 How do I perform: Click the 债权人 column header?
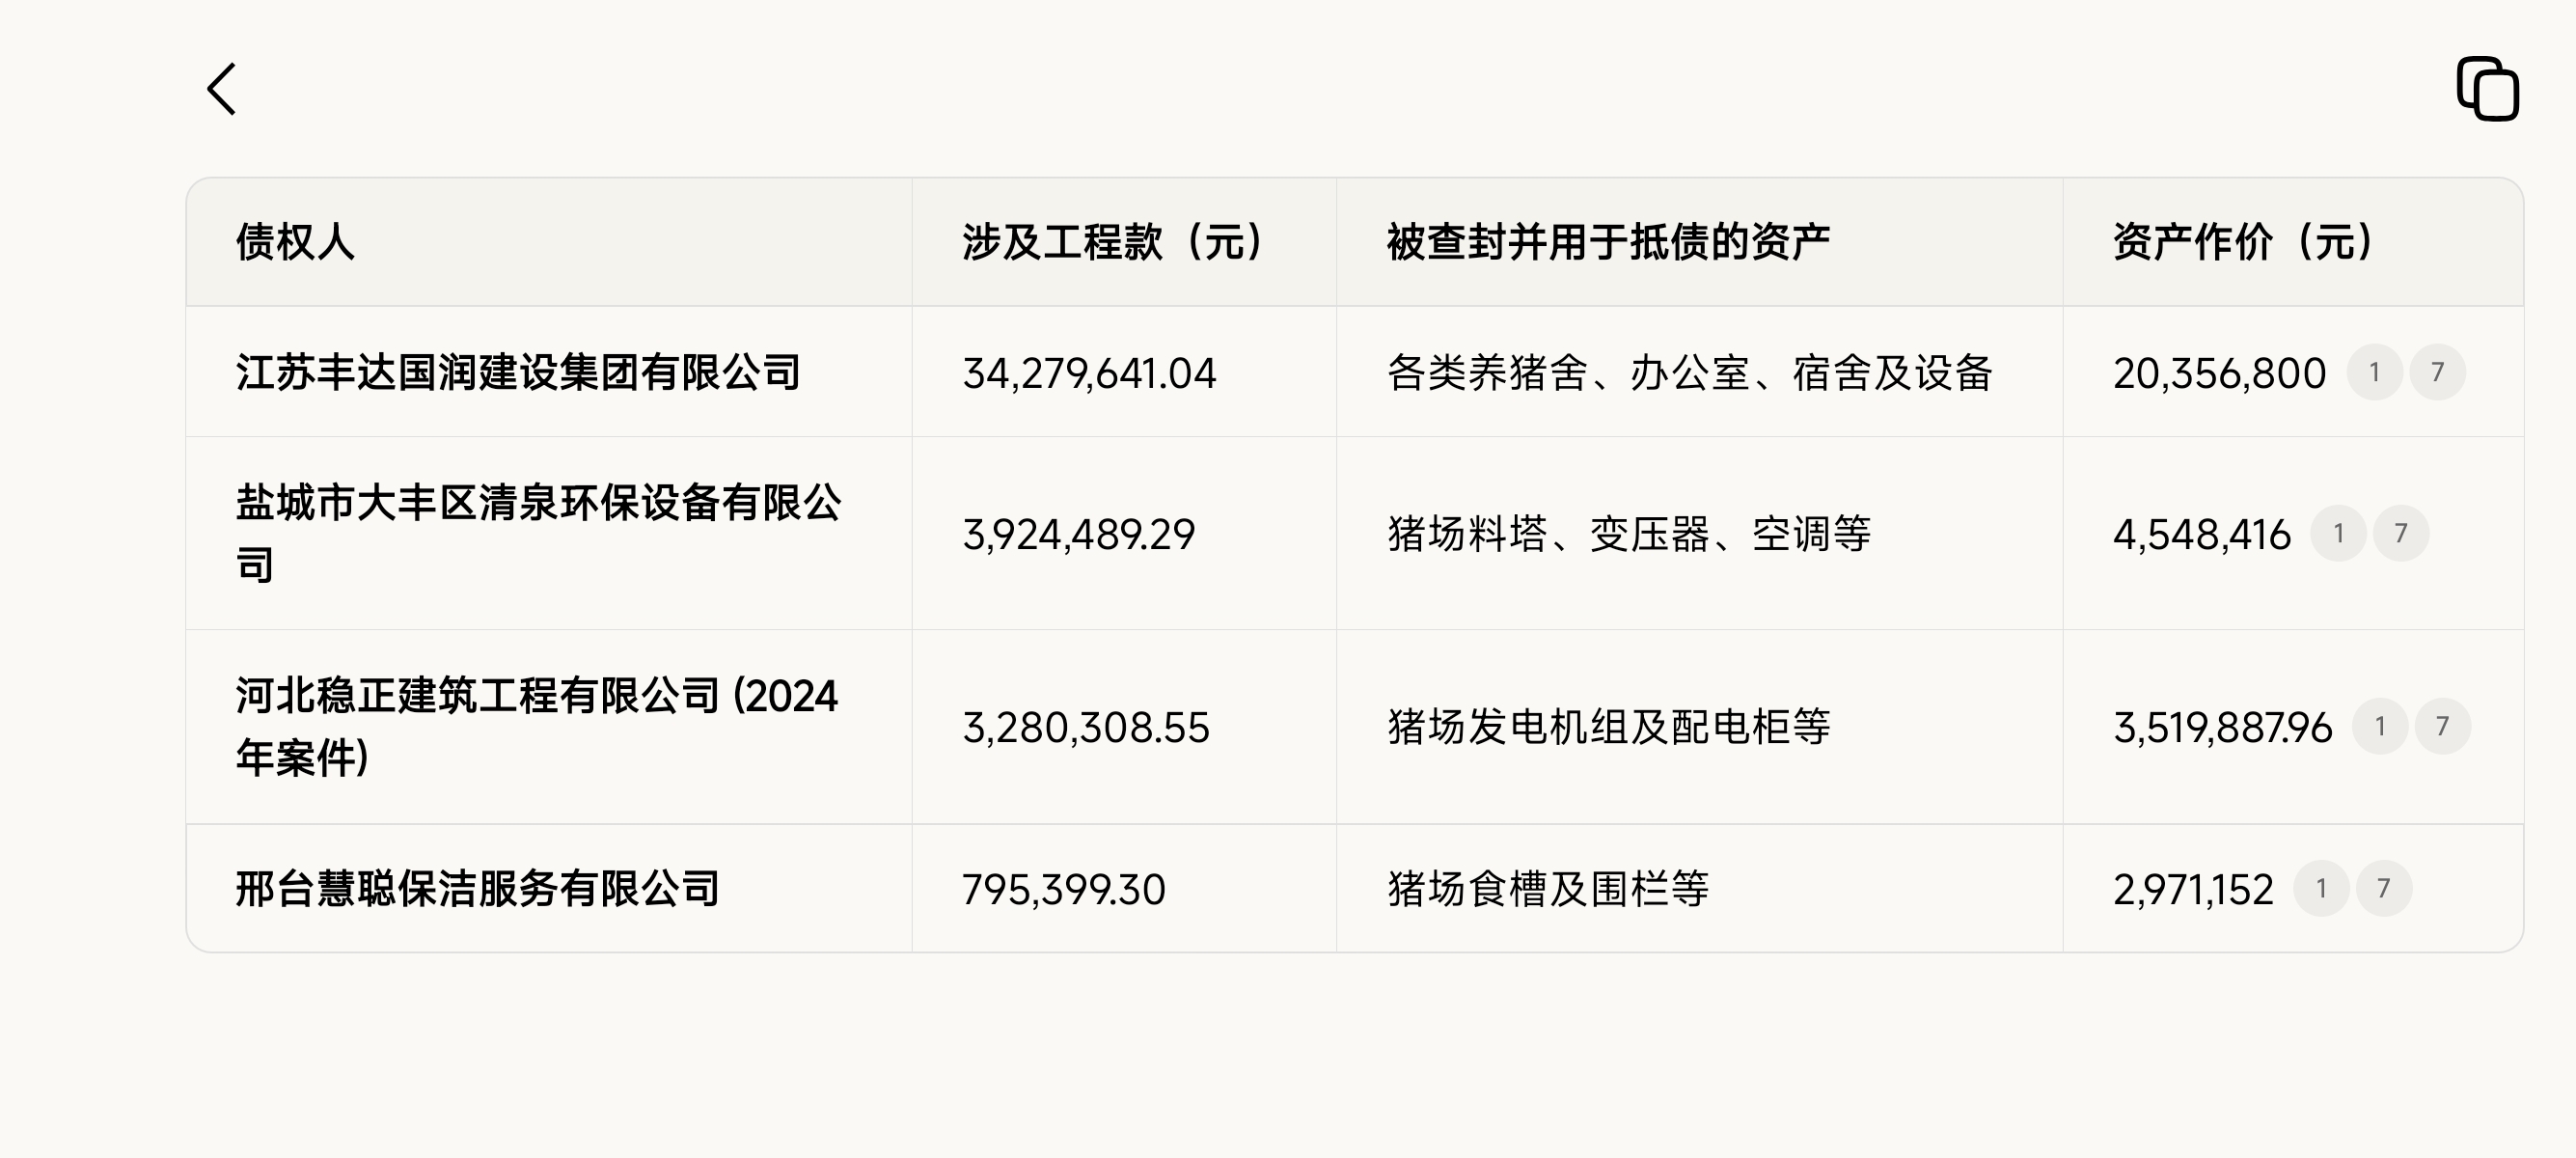tap(295, 242)
